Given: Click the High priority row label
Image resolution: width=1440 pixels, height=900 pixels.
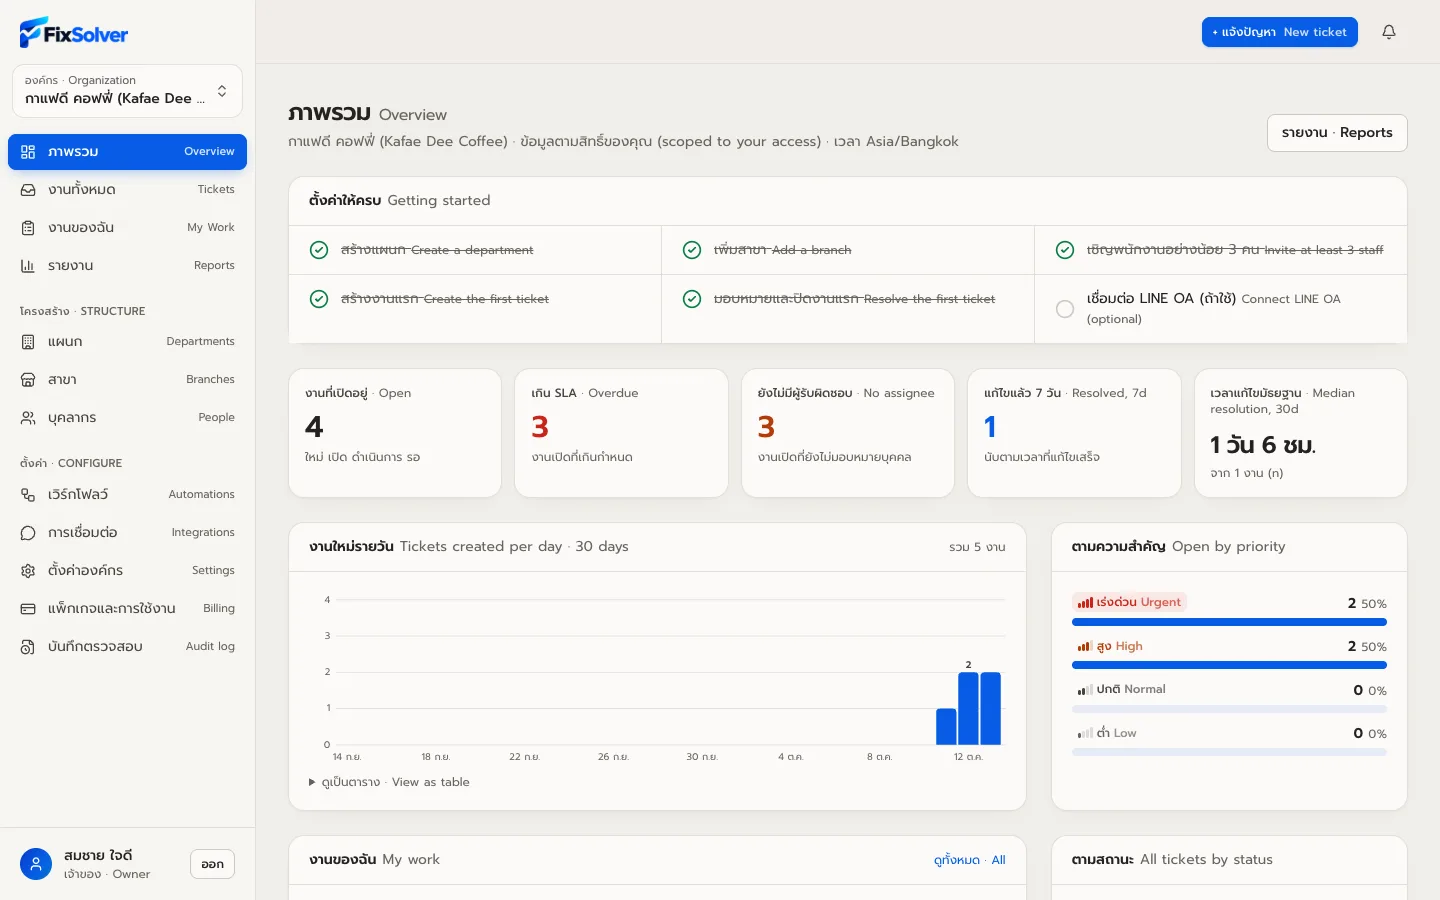Looking at the screenshot, I should coord(1110,646).
